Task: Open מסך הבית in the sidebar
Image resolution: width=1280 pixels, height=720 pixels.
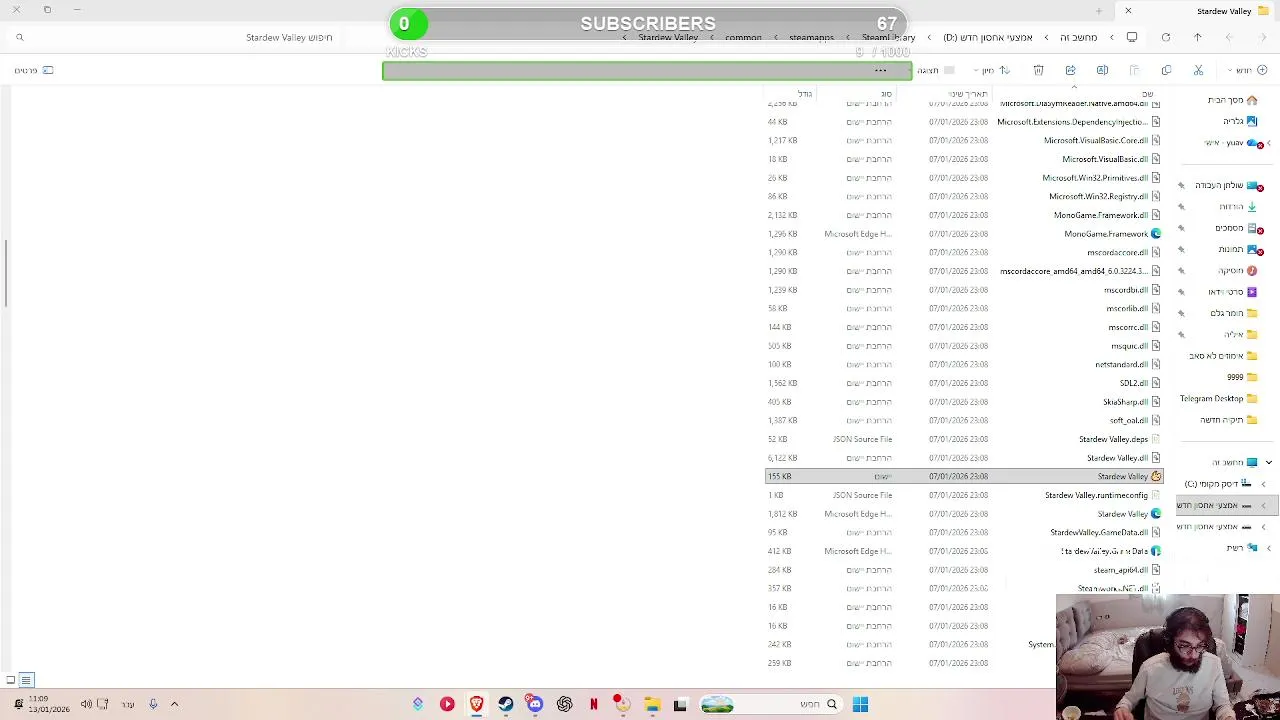Action: pos(1232,100)
